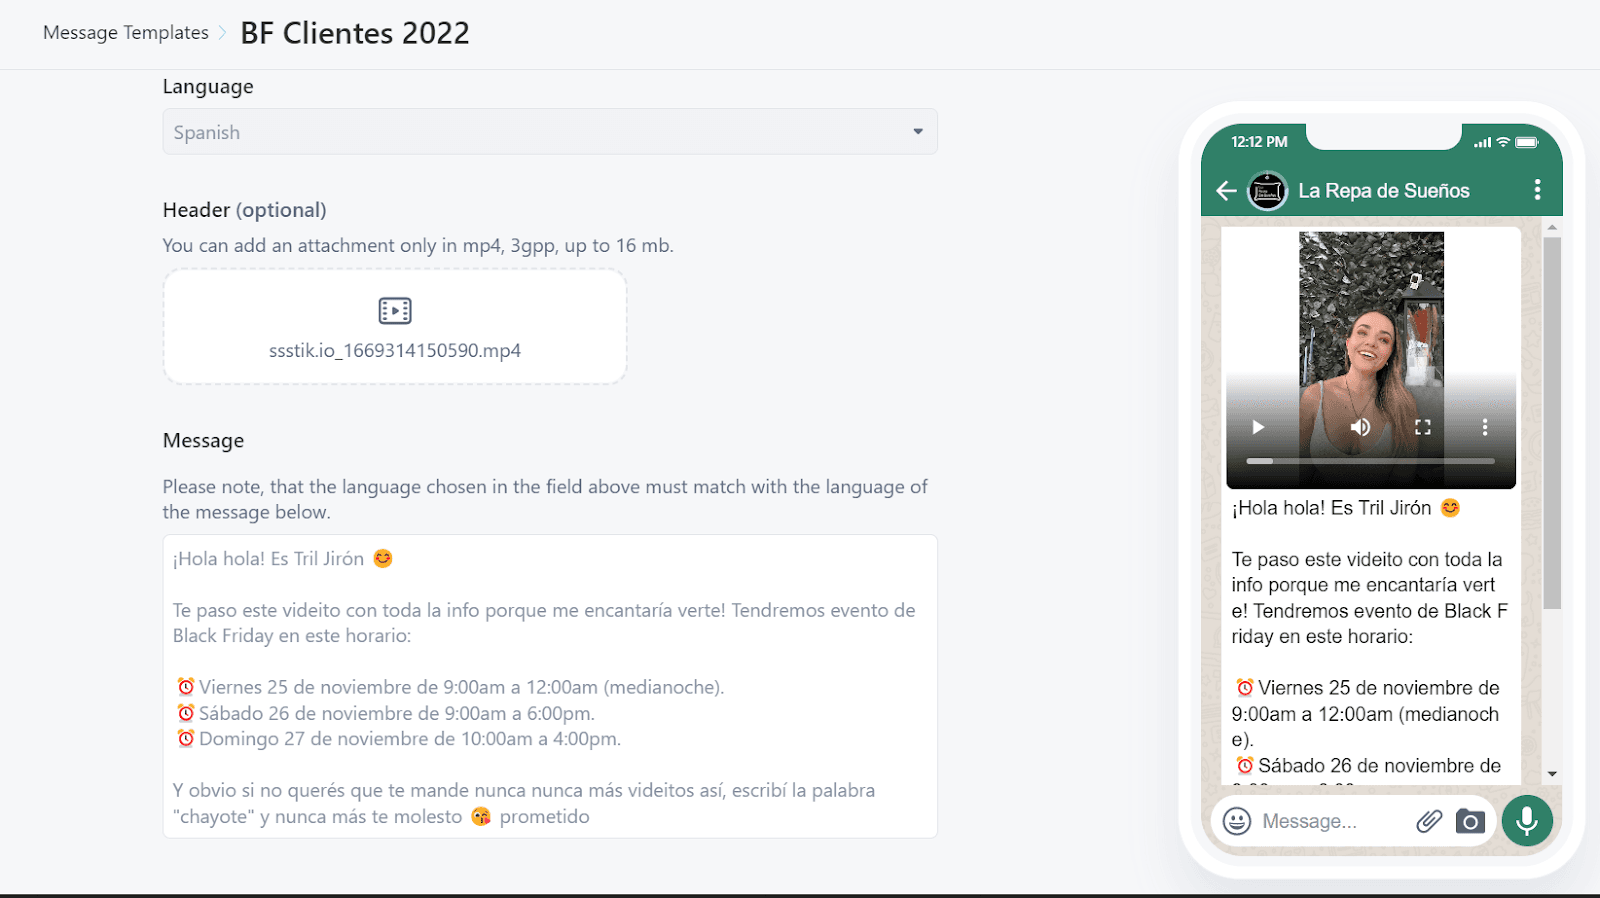Click the Language dropdown arrow
Viewport: 1600px width, 898px height.
(x=918, y=132)
